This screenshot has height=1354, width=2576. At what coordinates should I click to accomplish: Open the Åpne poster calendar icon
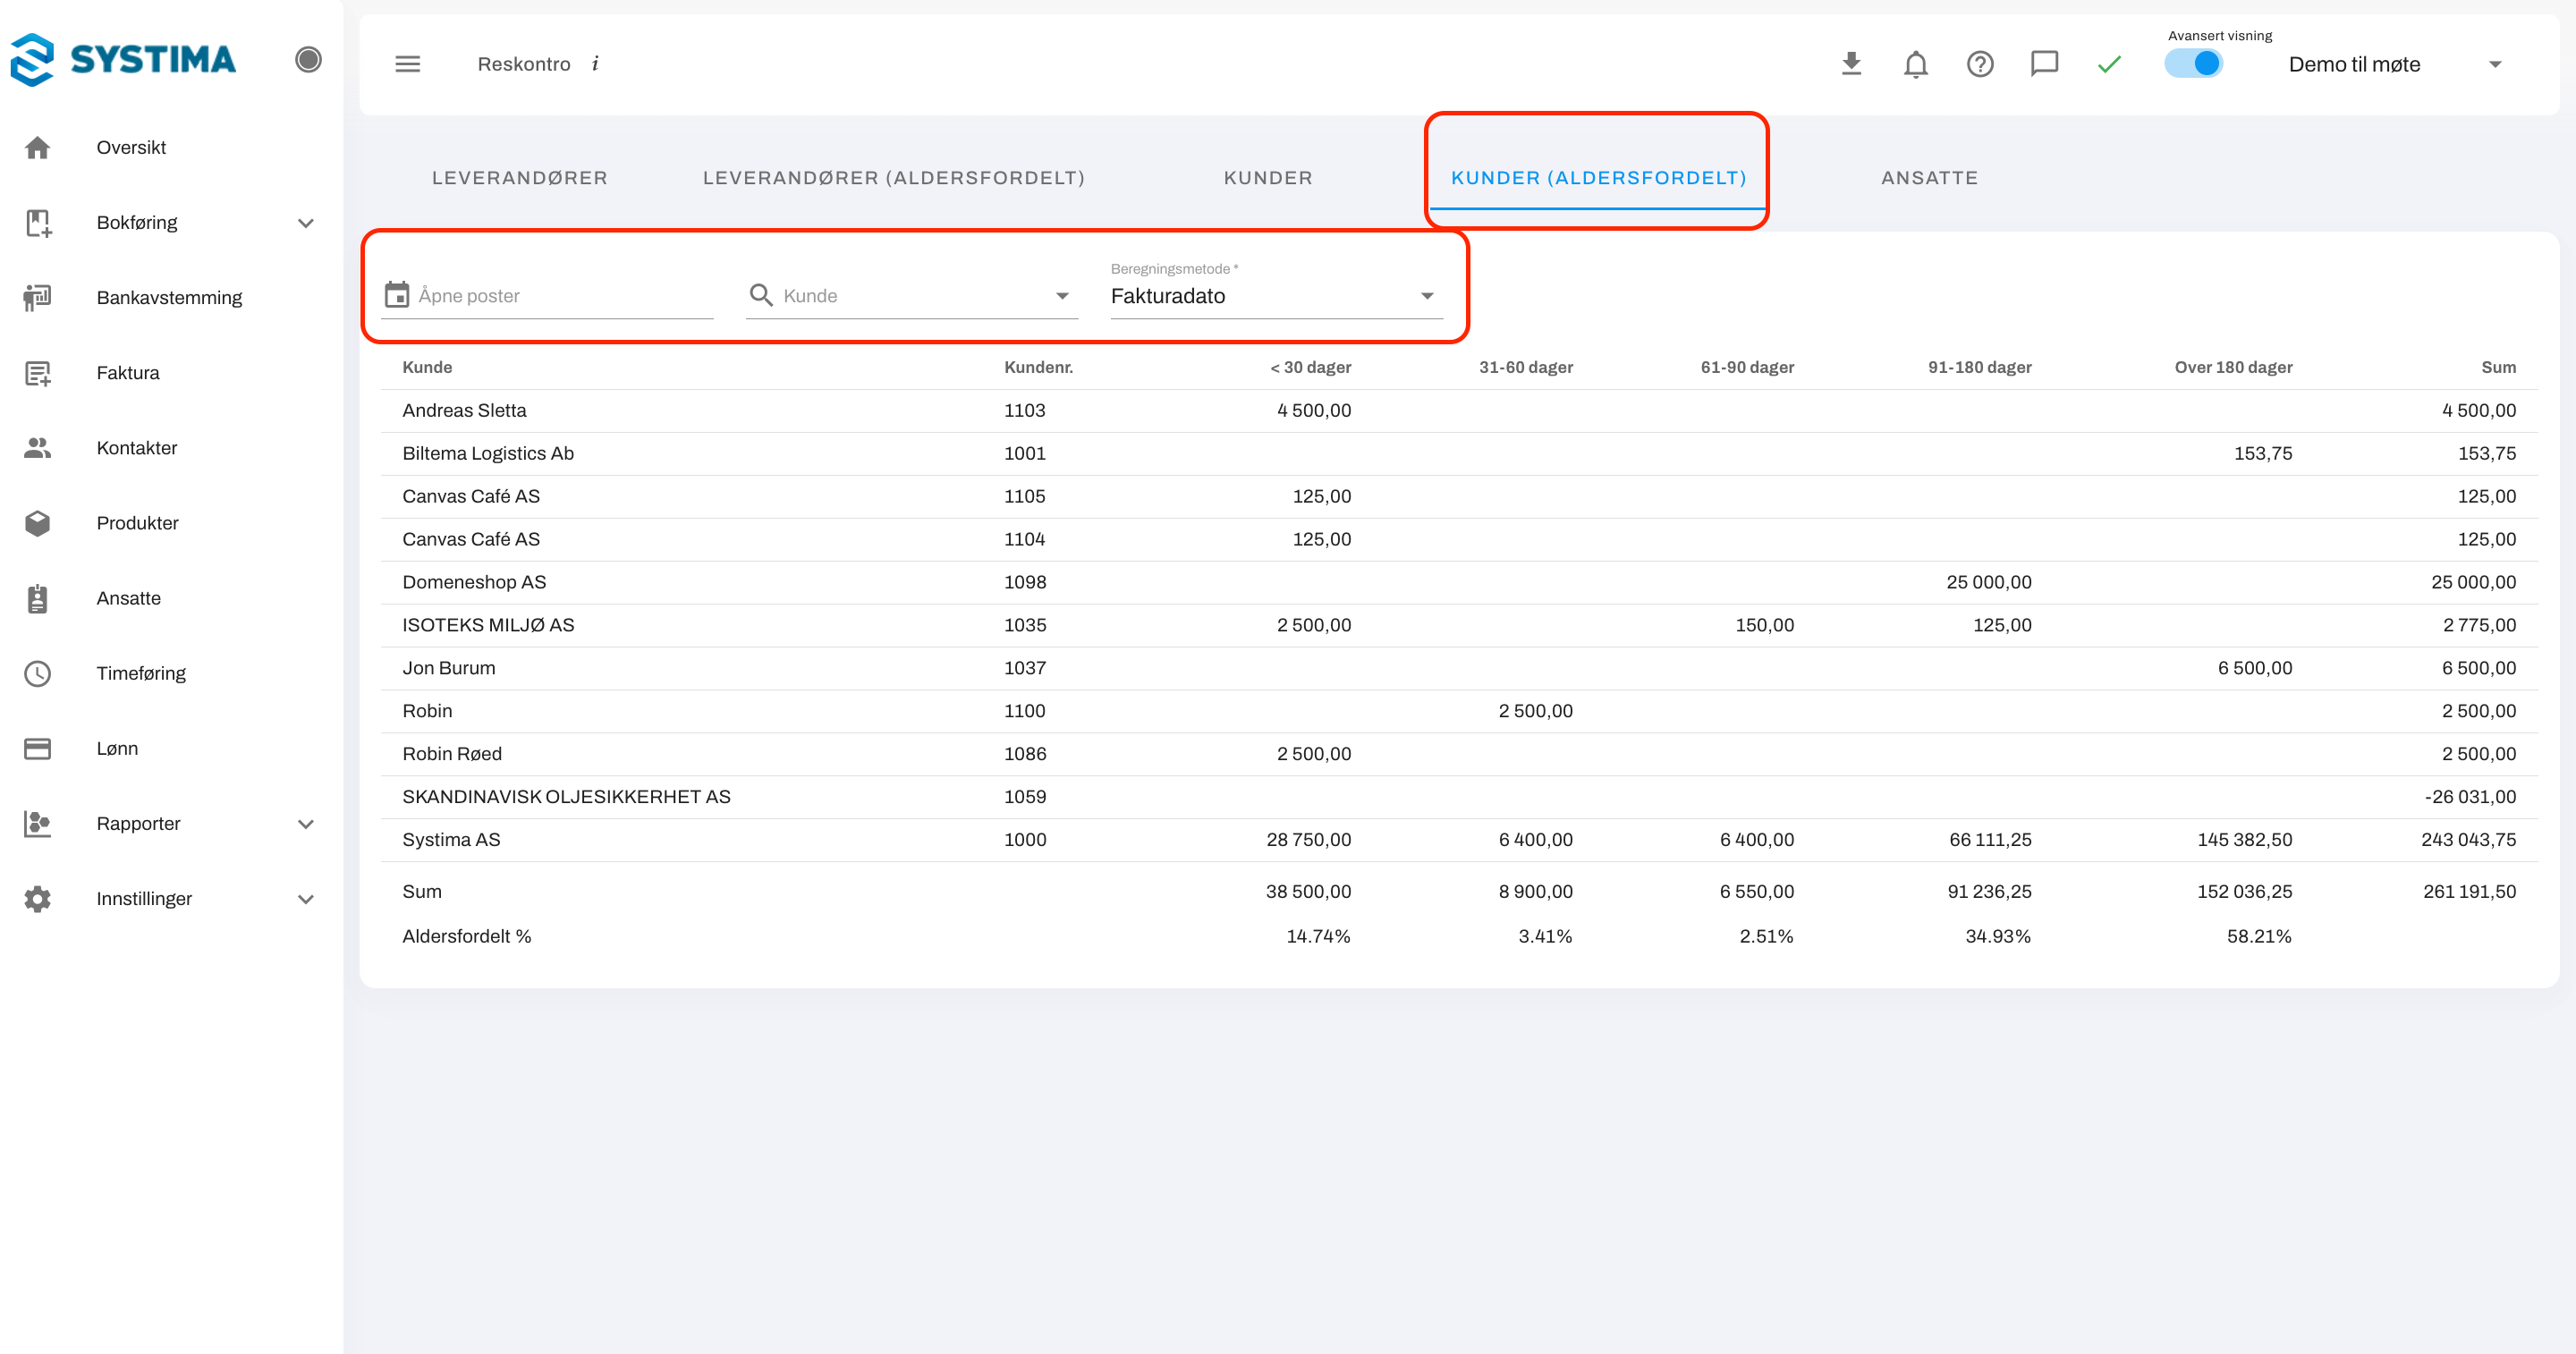[x=397, y=295]
